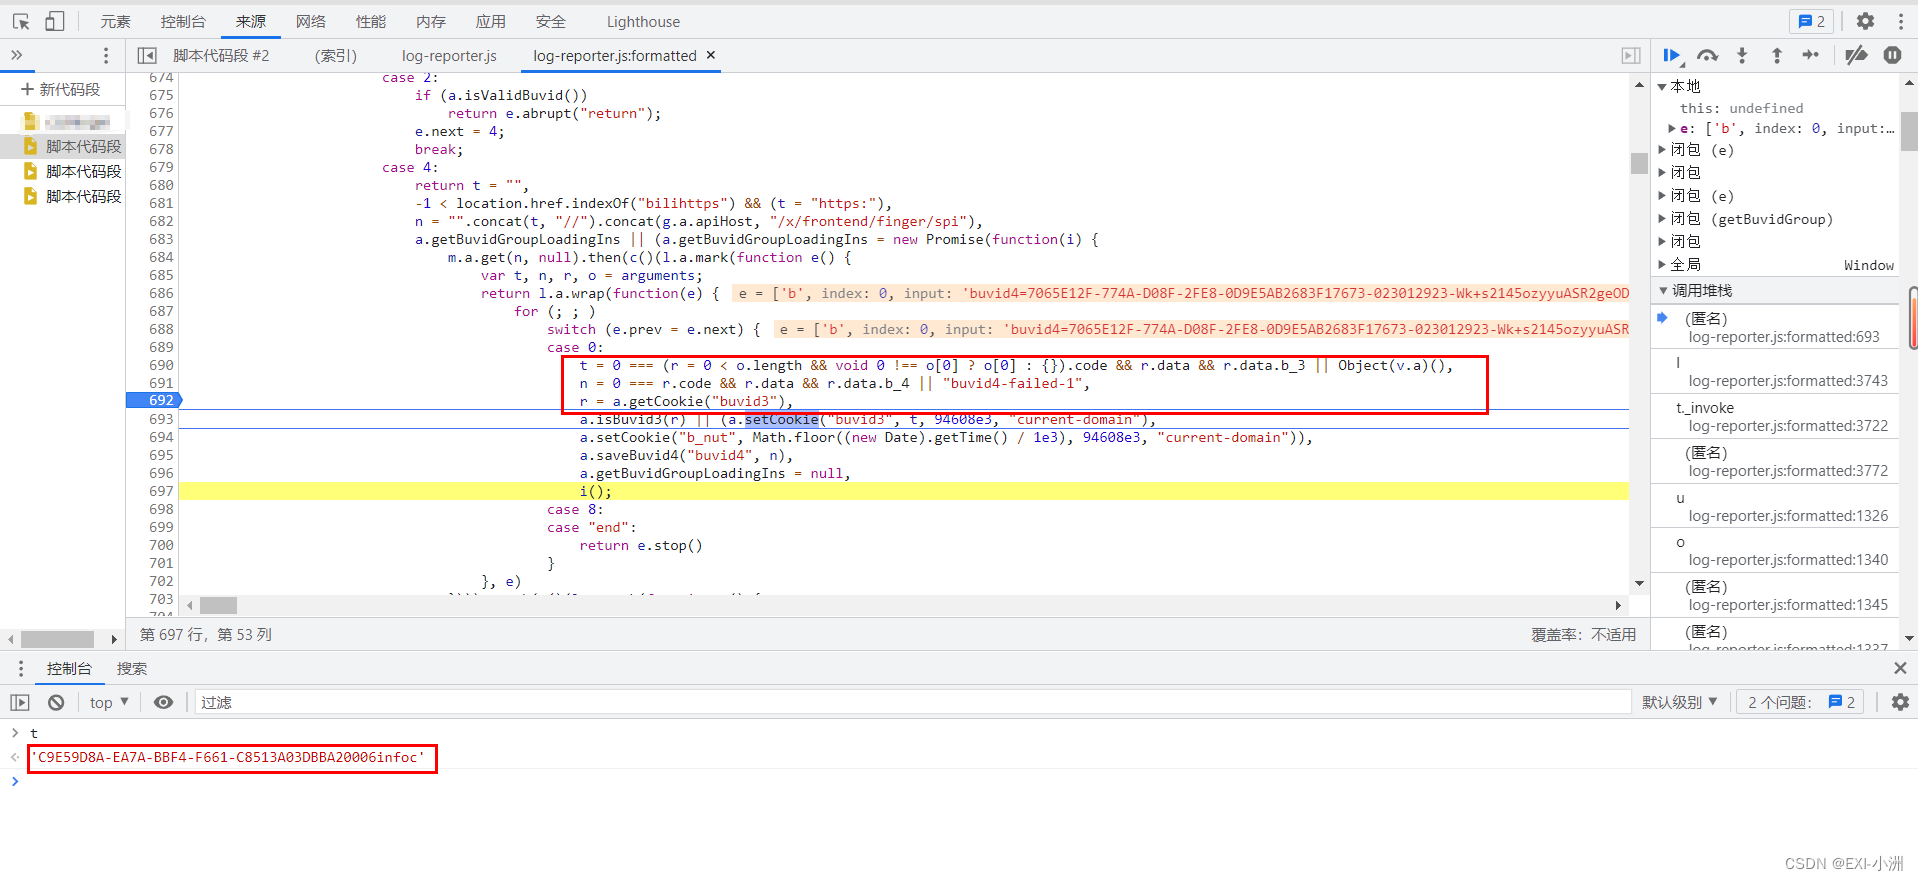Click the live expression eye icon
The image size is (1918, 881).
click(163, 703)
